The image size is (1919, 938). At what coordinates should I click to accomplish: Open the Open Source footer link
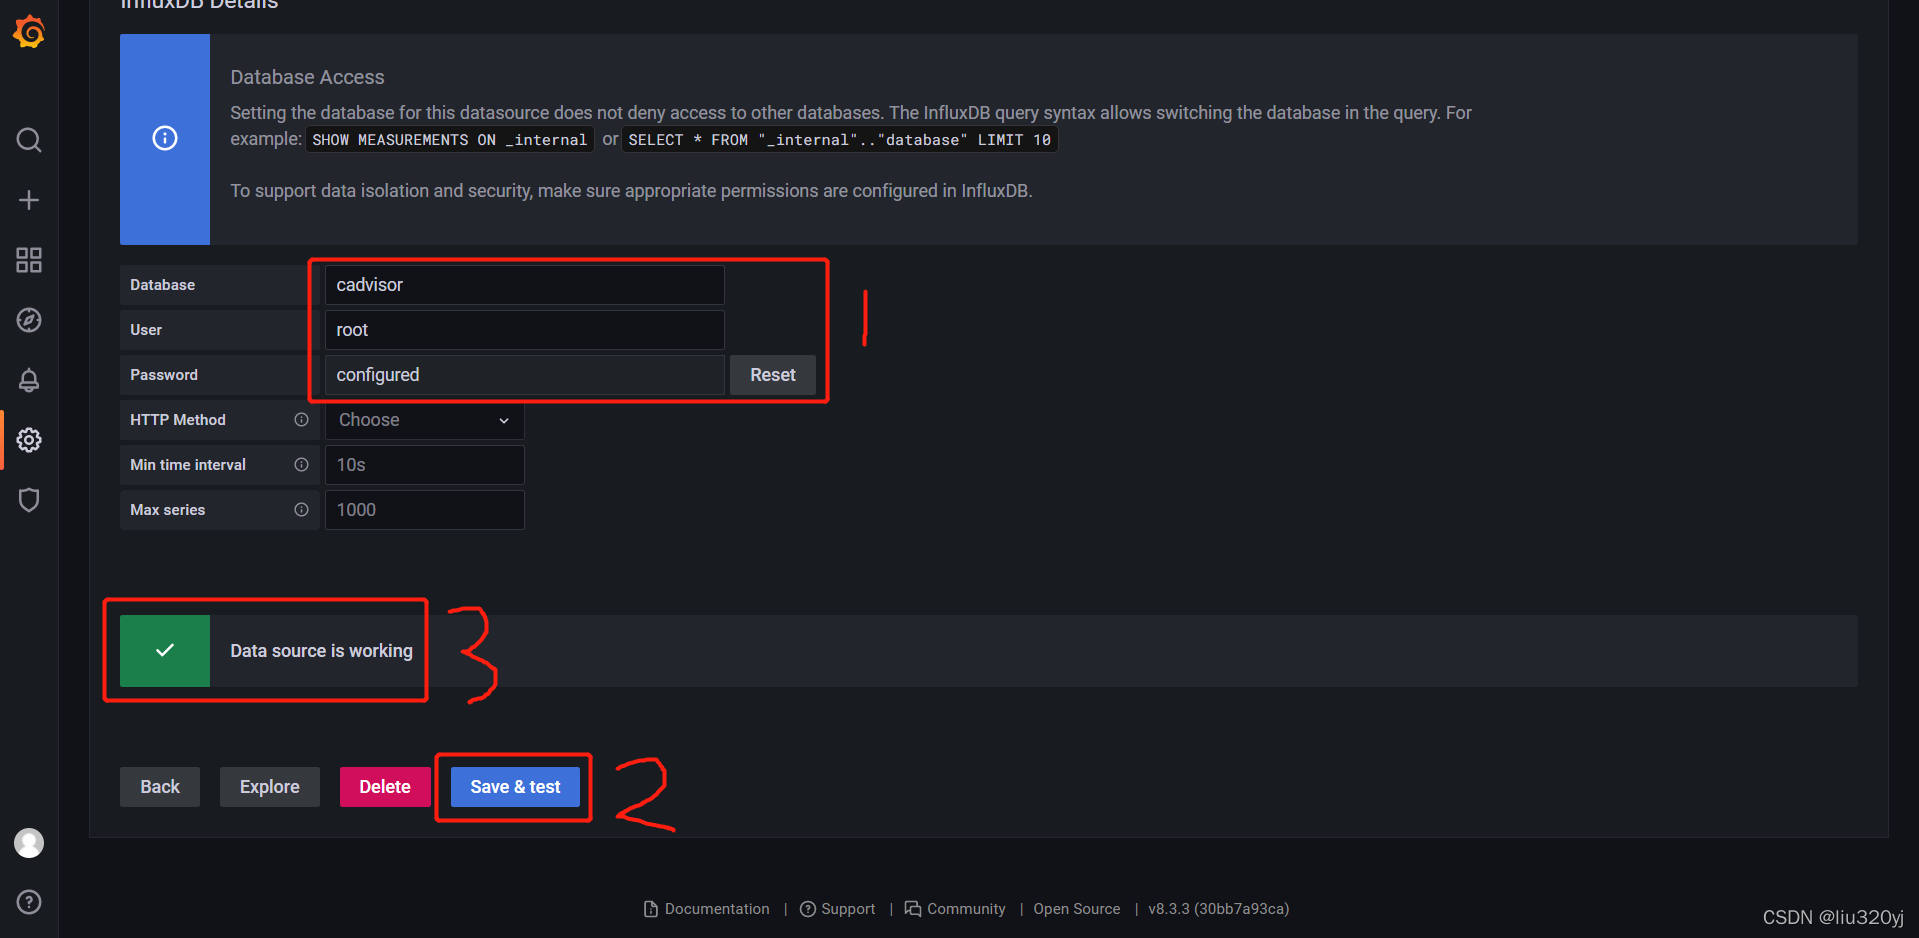pyautogui.click(x=1077, y=909)
